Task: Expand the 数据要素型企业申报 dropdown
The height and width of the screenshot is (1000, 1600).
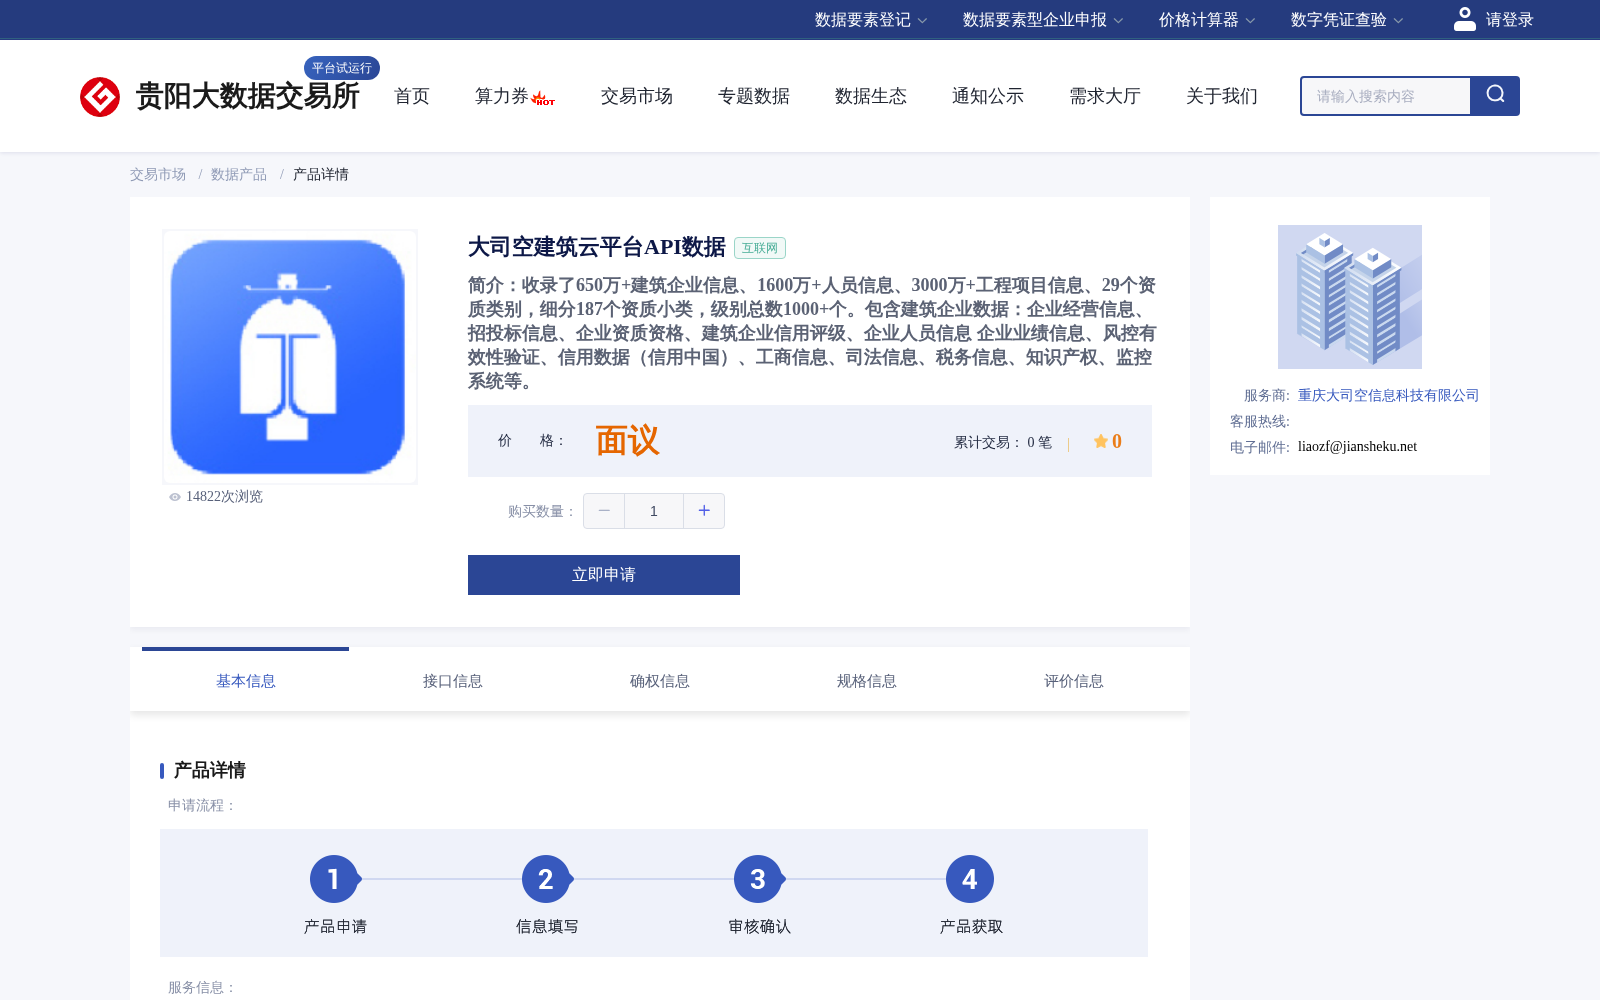Action: pyautogui.click(x=1043, y=20)
